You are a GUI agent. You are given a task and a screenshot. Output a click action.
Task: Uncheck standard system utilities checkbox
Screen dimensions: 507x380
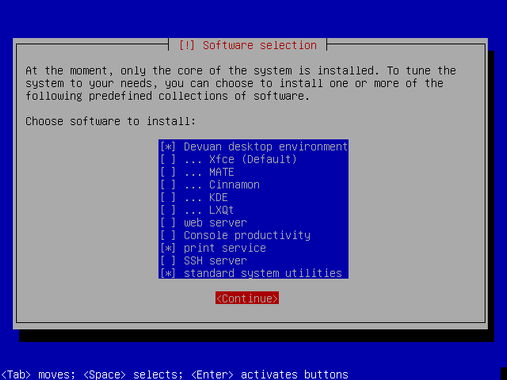[168, 273]
